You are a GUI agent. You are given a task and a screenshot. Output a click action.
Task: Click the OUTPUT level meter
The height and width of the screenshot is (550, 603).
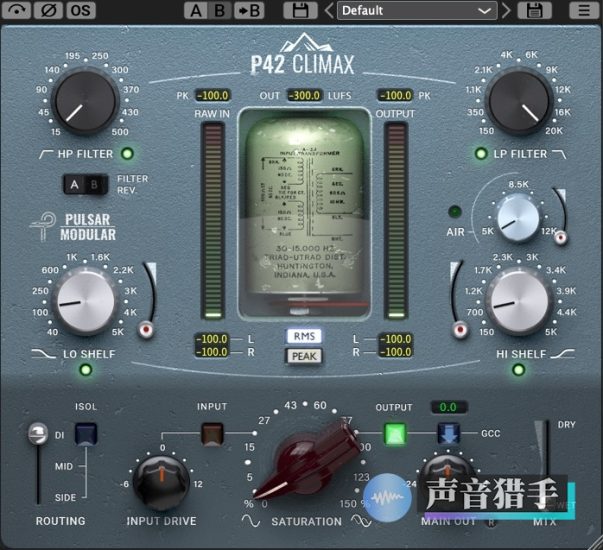pyautogui.click(x=396, y=221)
